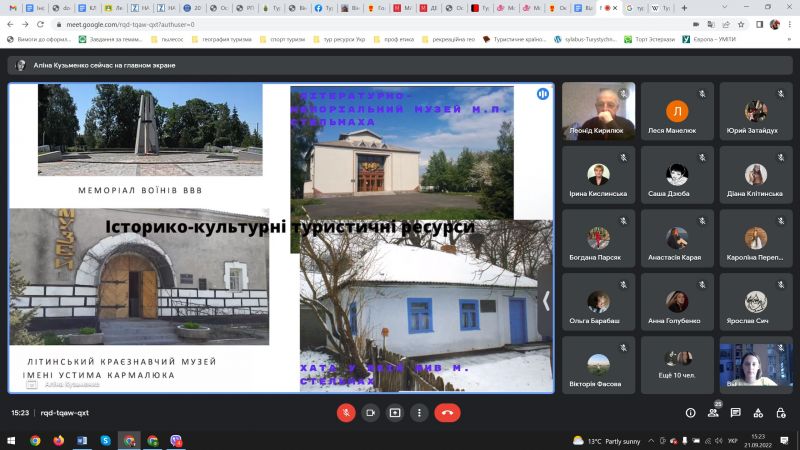Open a new browser tab
800x450 pixels.
pos(684,8)
